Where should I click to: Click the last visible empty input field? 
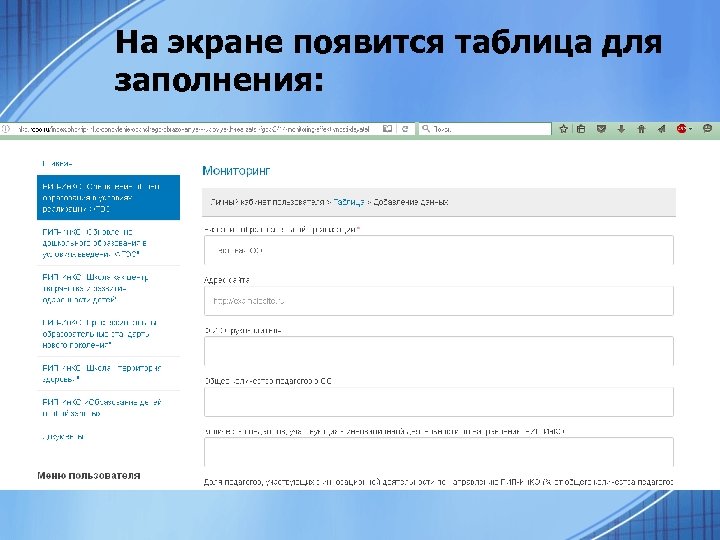[x=439, y=452]
